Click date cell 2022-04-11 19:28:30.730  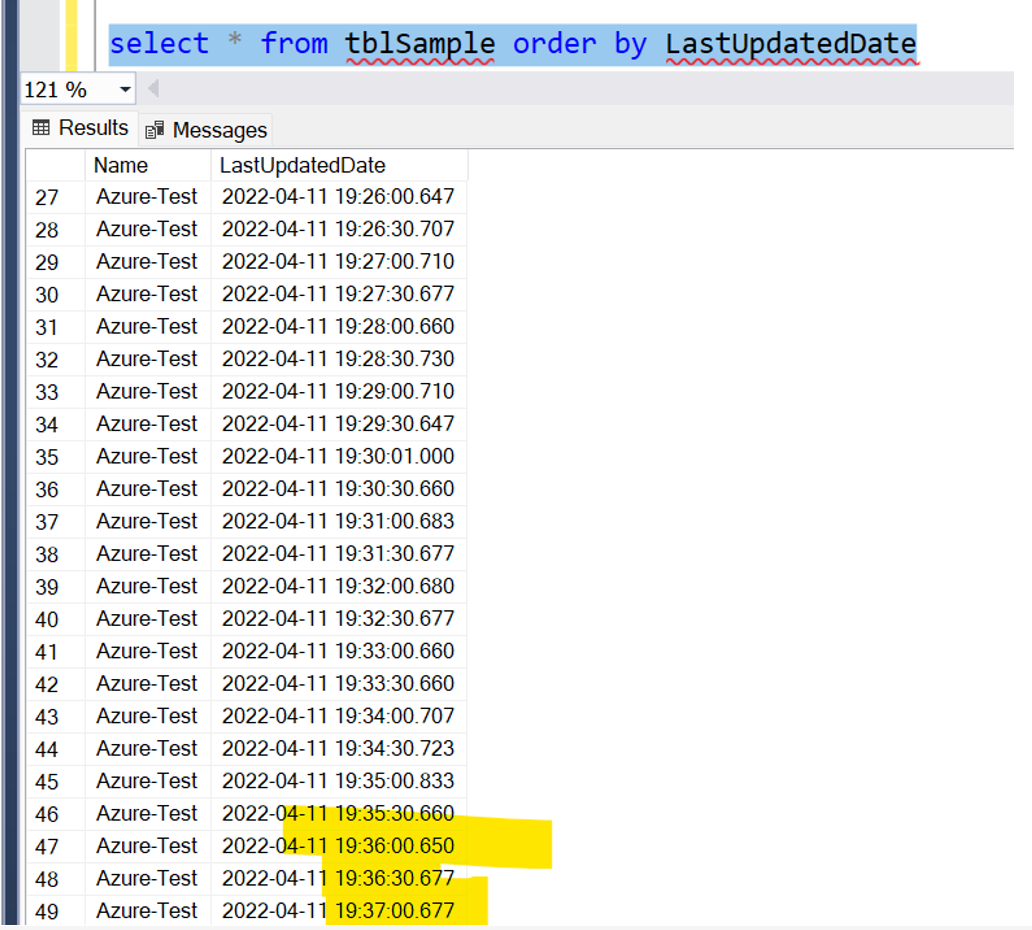click(339, 359)
